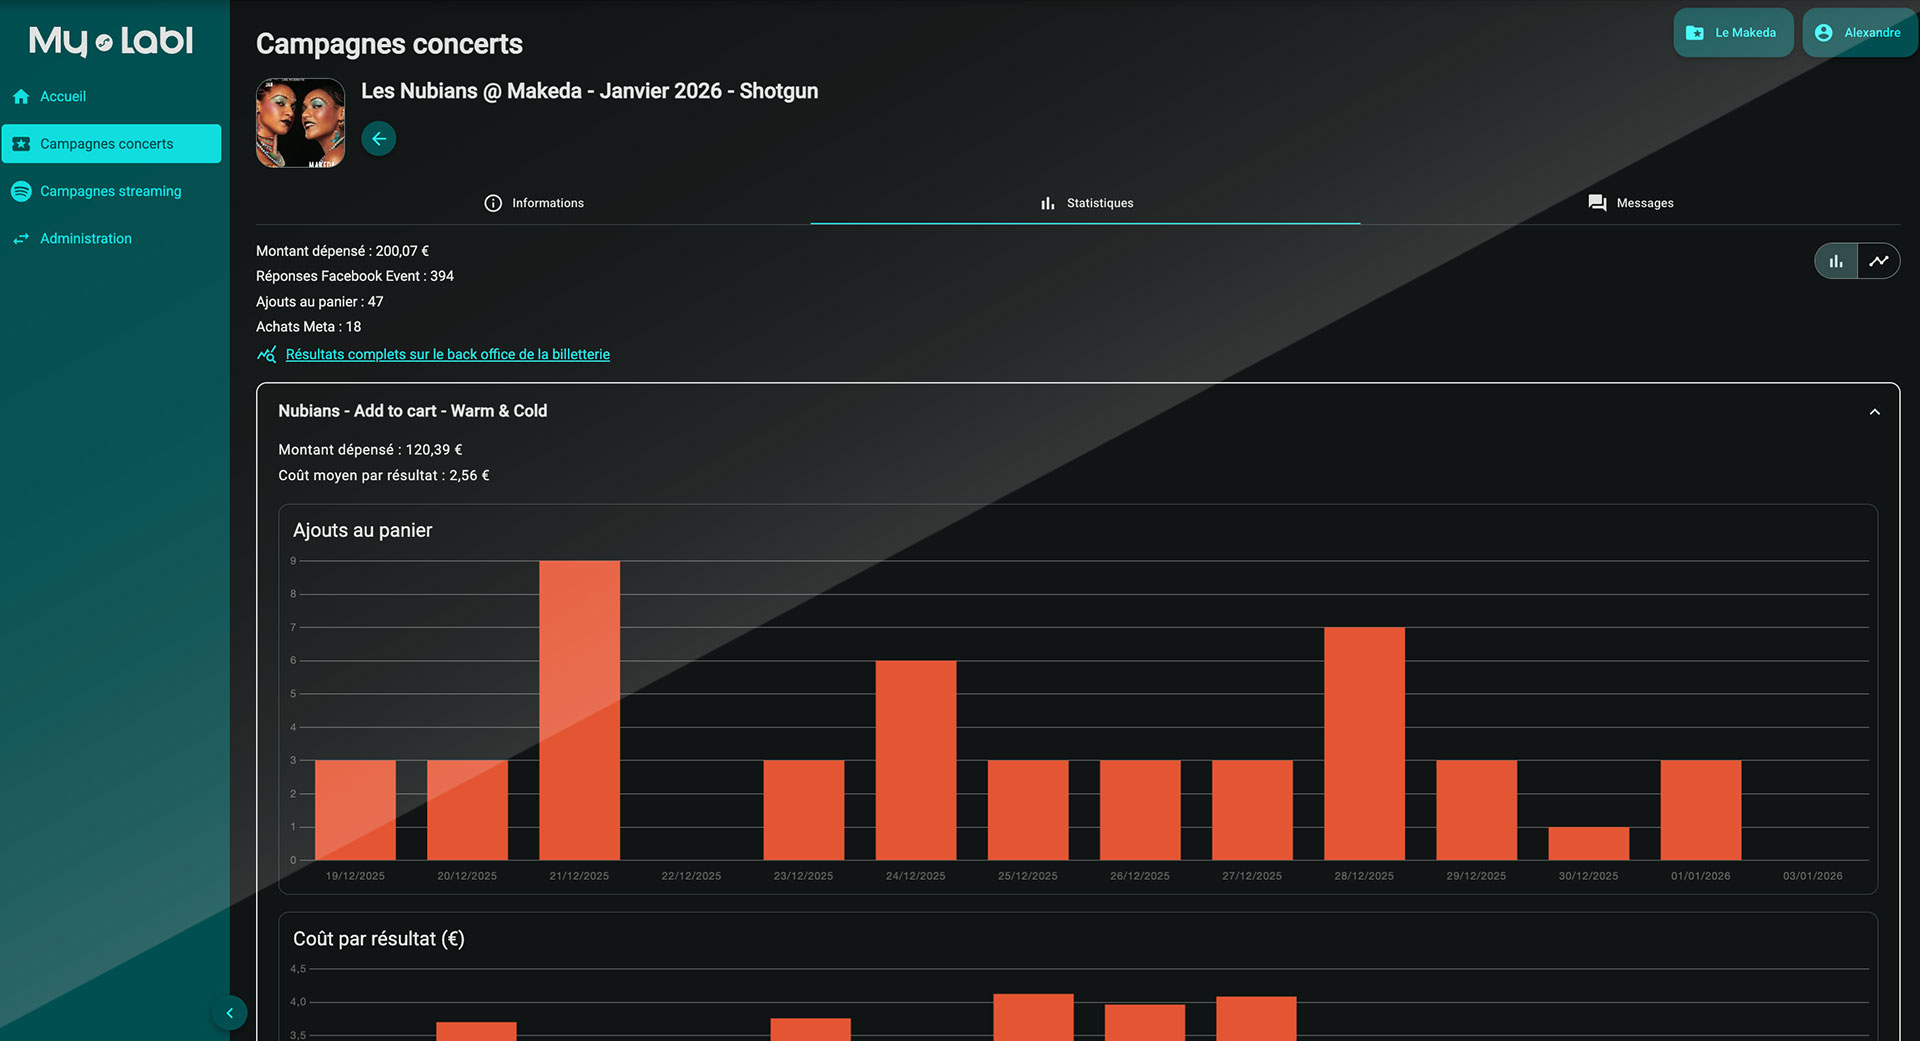Collapse the left sidebar with chevron
1920x1041 pixels.
click(229, 1013)
